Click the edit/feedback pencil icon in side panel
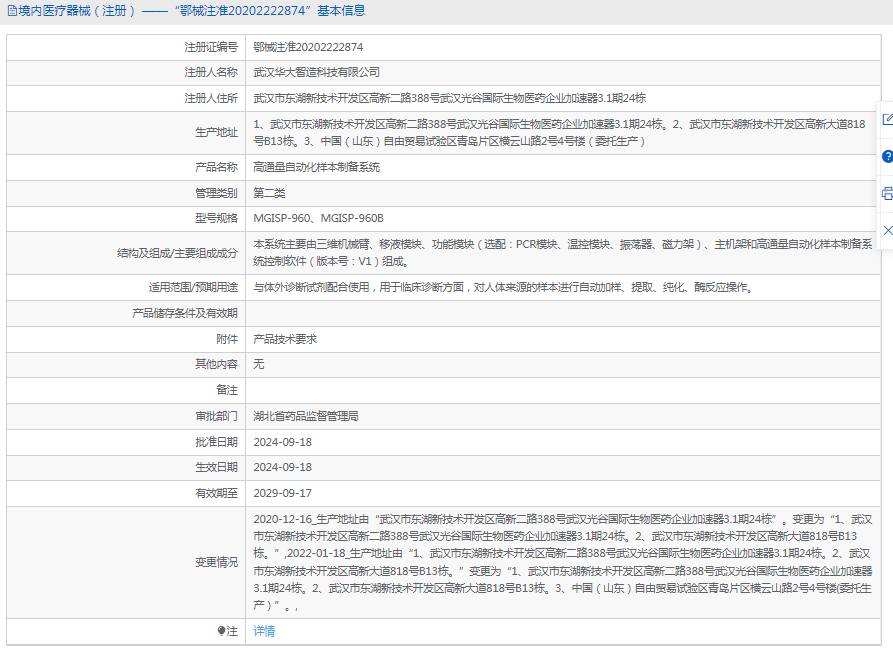Screen dimensions: 893x648 tap(887, 119)
